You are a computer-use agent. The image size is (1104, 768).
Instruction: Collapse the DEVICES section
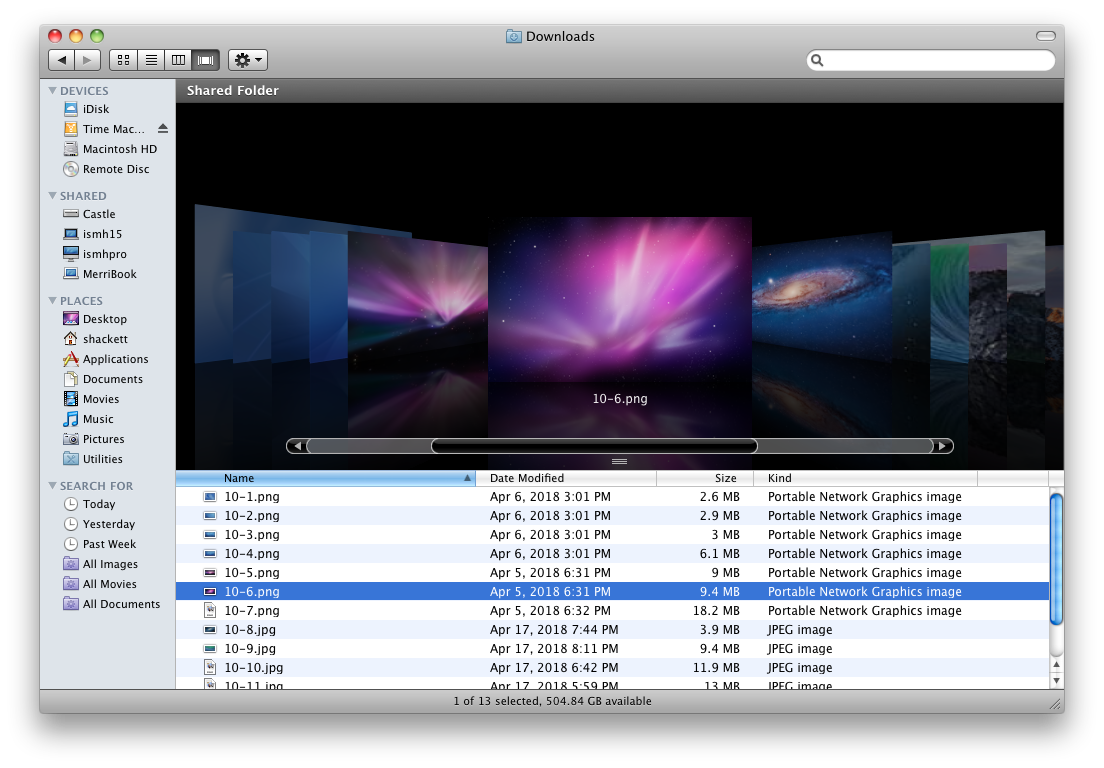pyautogui.click(x=53, y=90)
